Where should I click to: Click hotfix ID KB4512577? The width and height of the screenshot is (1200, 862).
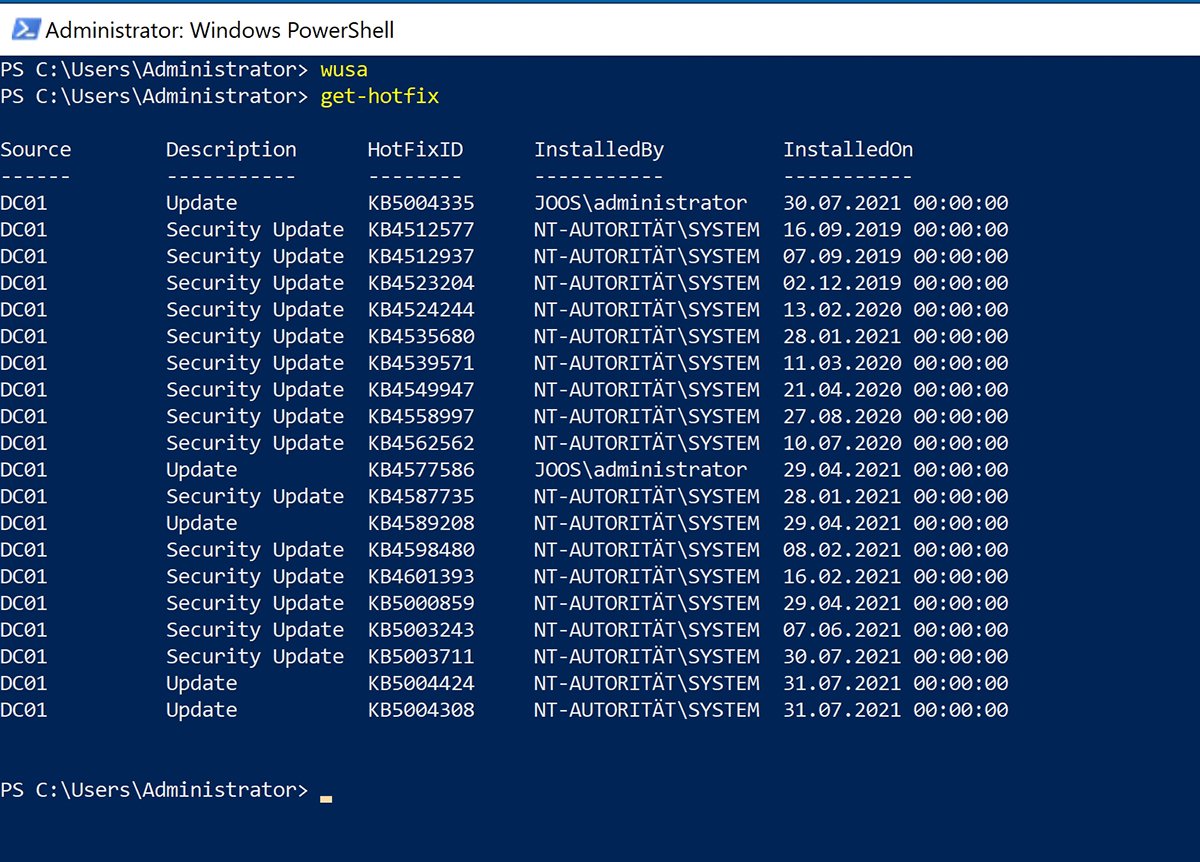(x=421, y=230)
